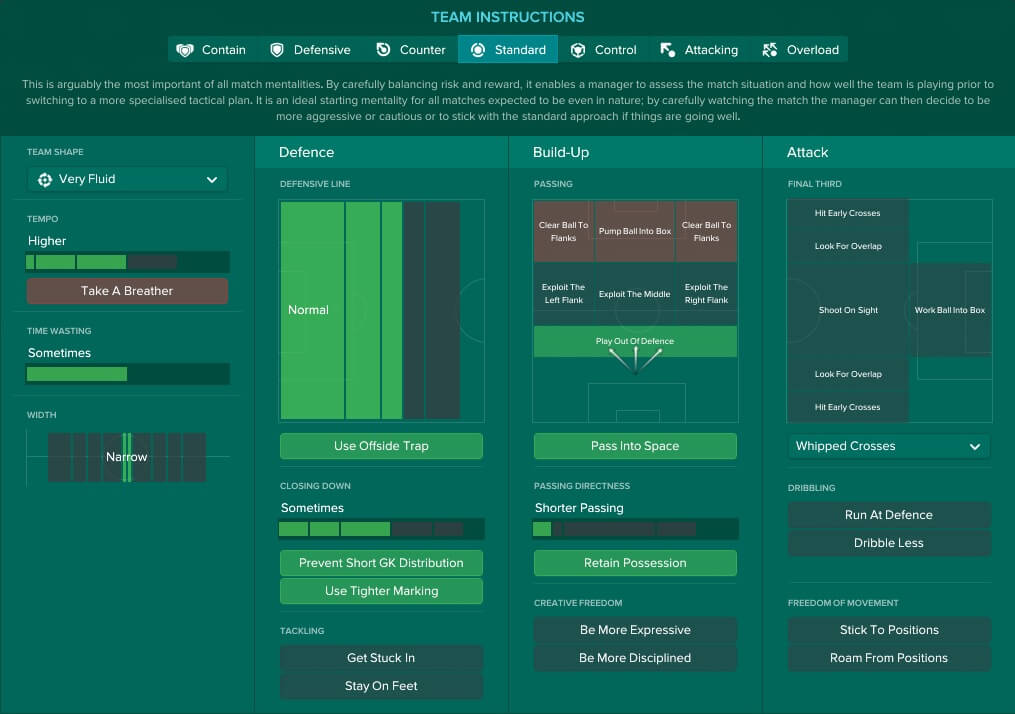Click the Roam From Positions button
This screenshot has width=1015, height=714.
coord(889,658)
